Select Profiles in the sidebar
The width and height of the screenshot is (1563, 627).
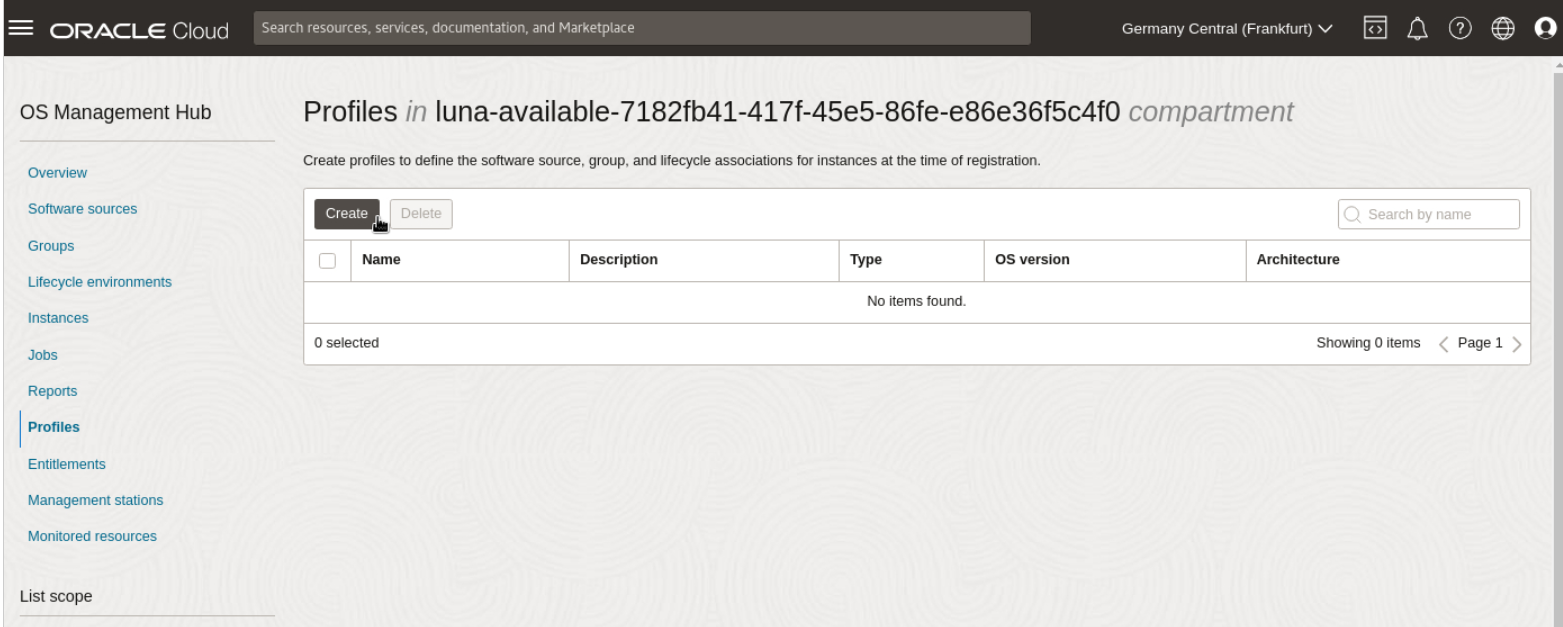point(54,427)
